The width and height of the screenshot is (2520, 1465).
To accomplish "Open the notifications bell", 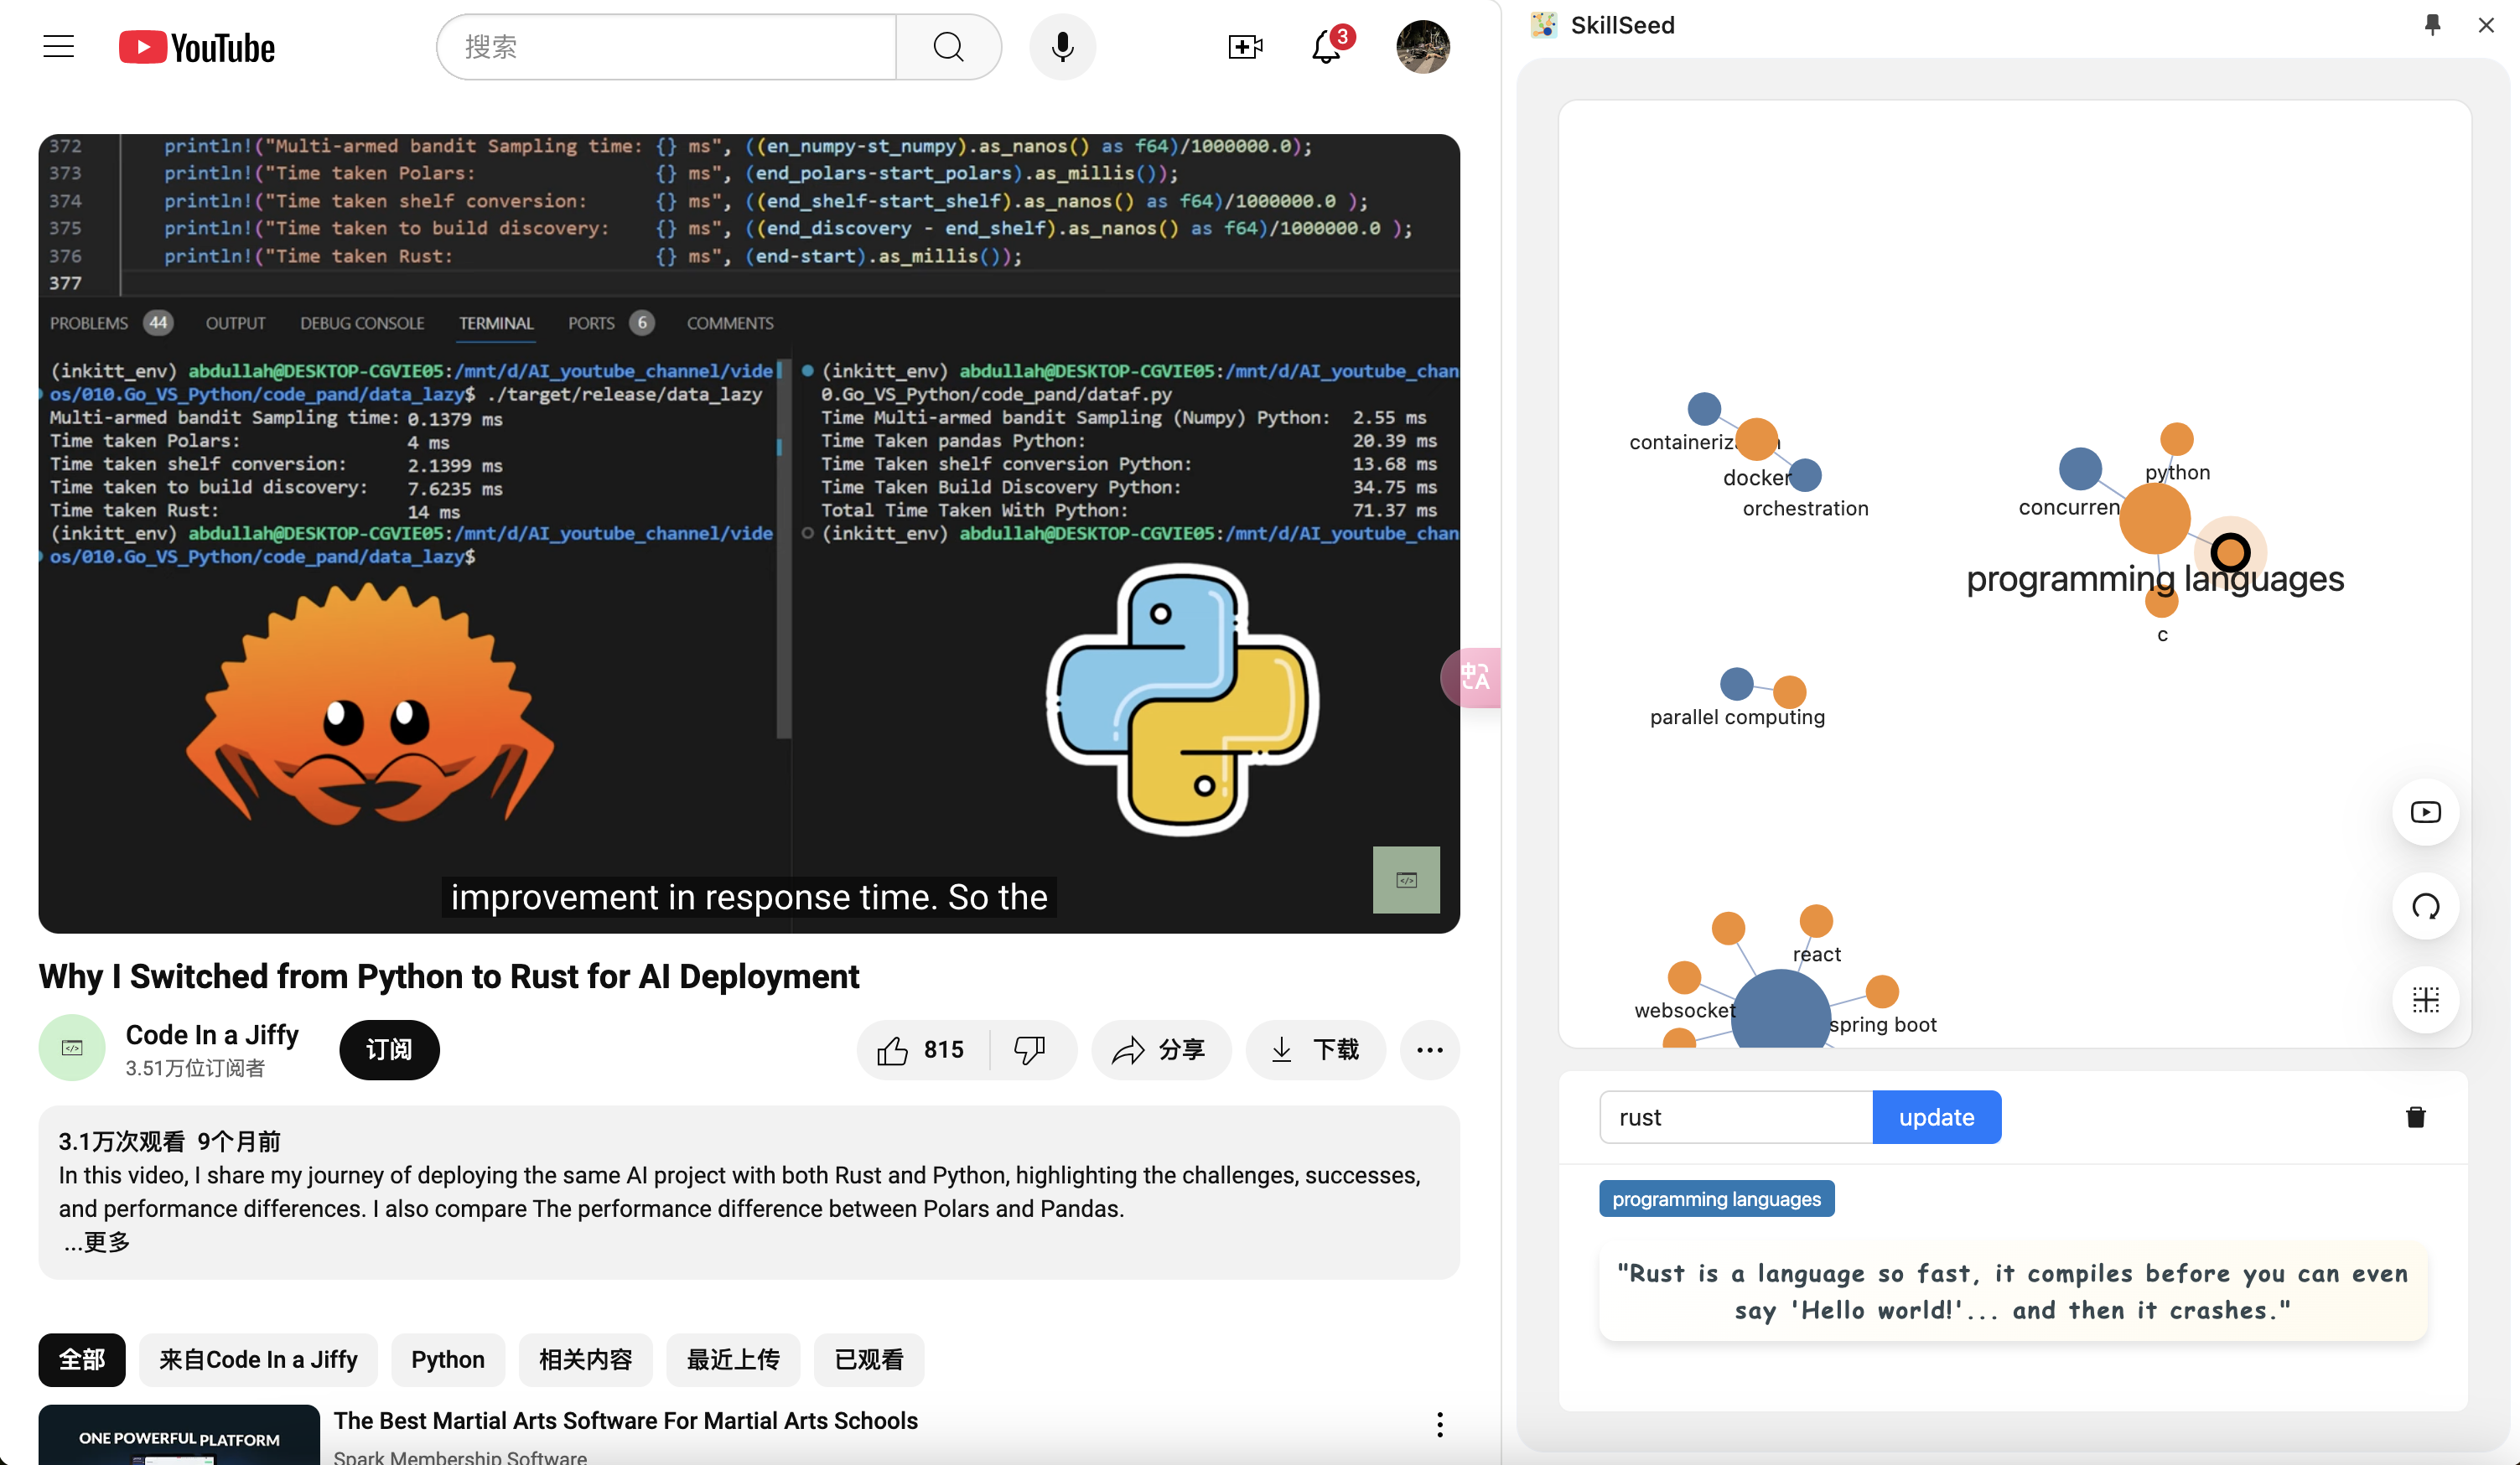I will coord(1326,47).
